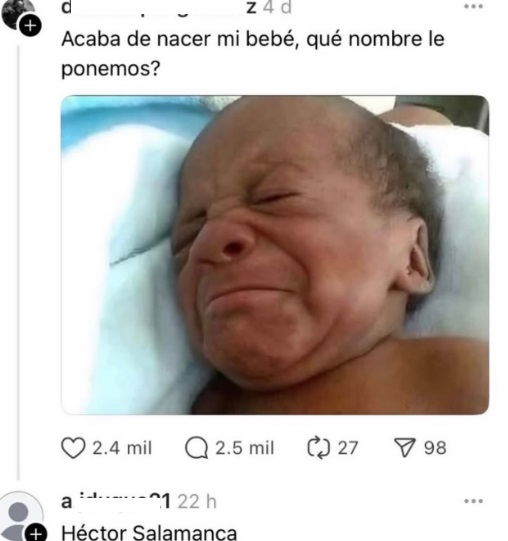
Task: Share the post via paper plane icon
Action: [x=404, y=448]
